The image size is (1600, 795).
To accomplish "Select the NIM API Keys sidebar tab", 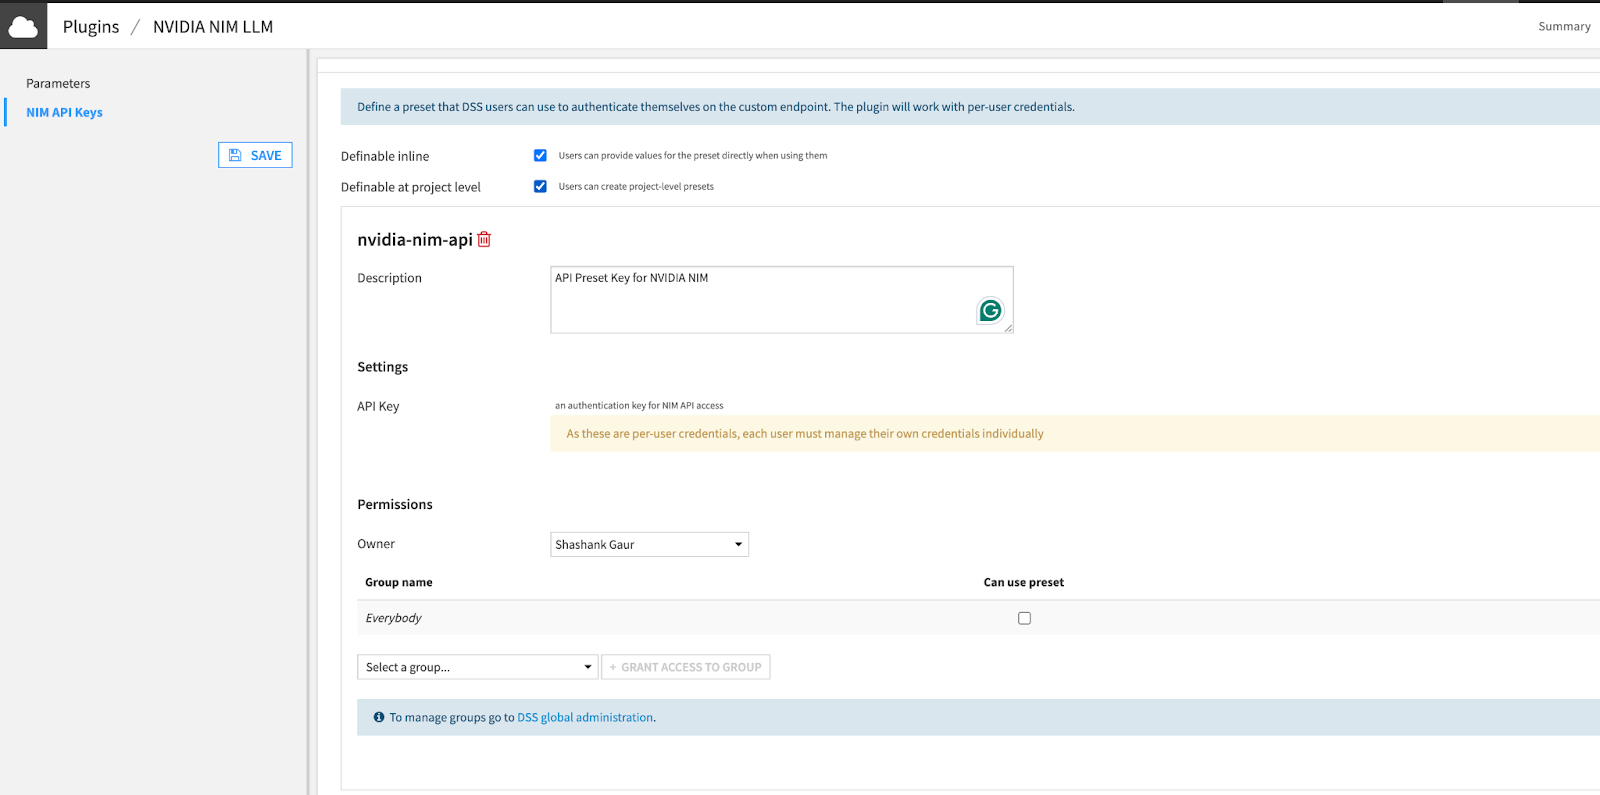I will click(x=64, y=112).
